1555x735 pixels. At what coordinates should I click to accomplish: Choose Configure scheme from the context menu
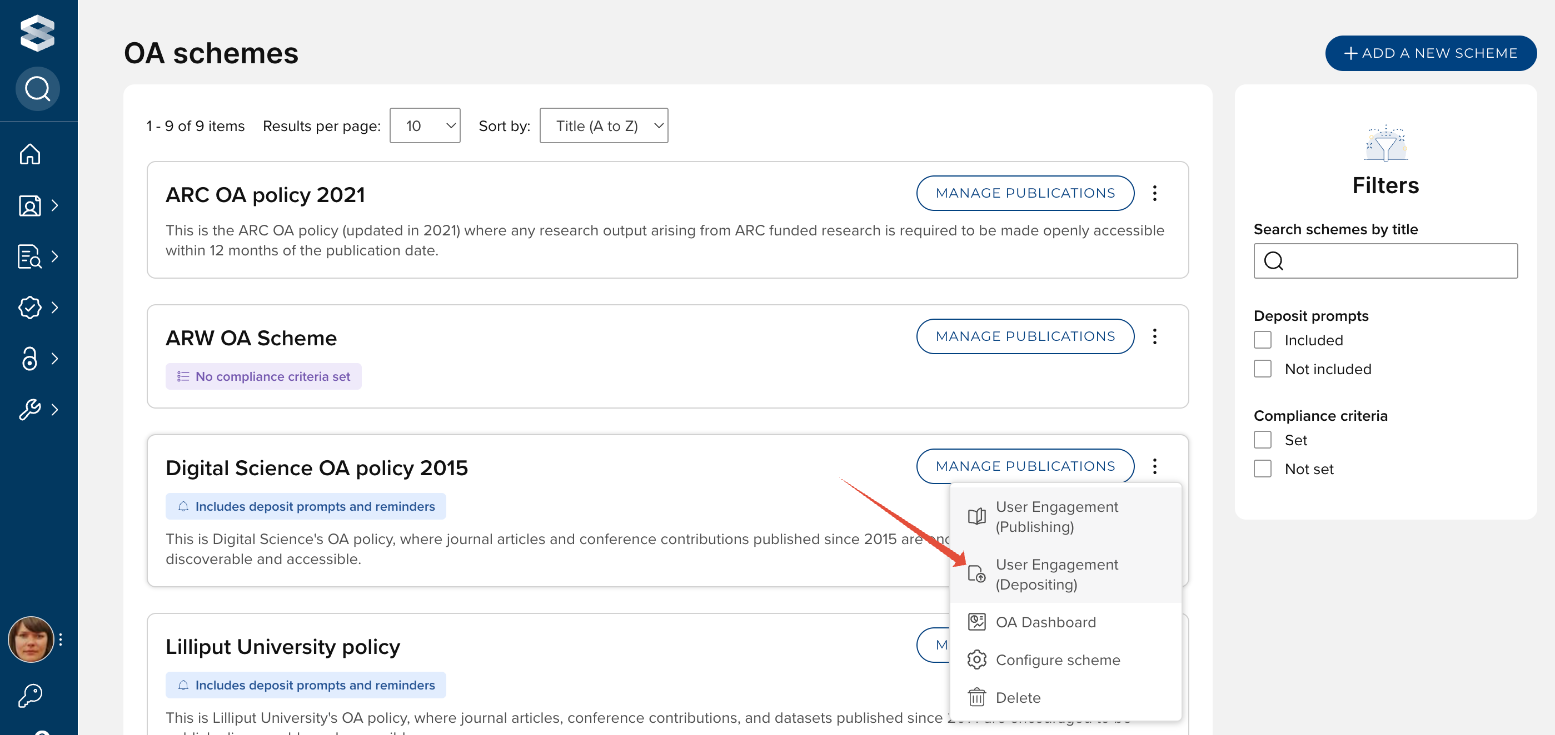[1057, 660]
